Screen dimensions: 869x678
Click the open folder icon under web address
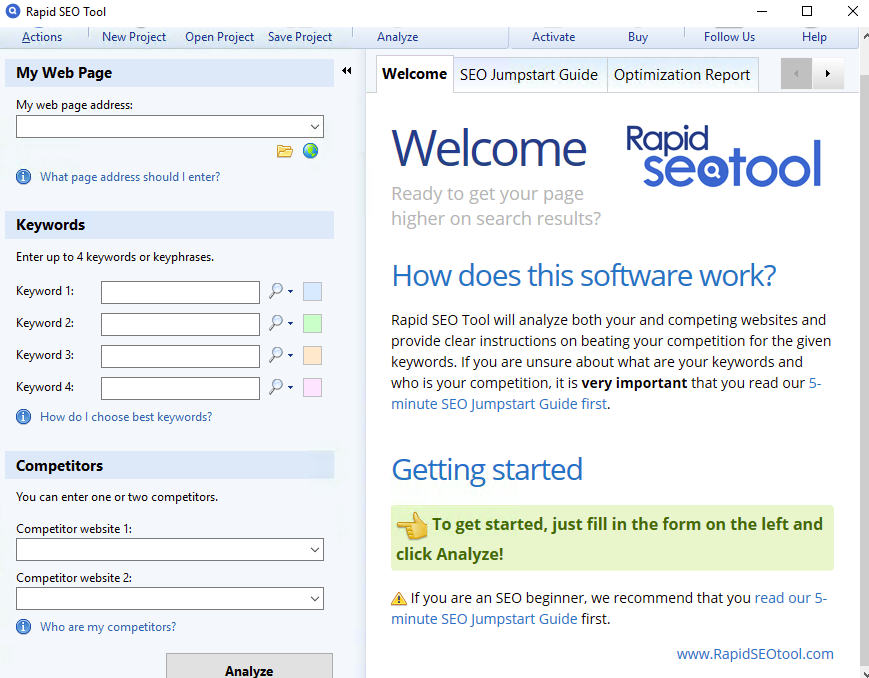click(x=285, y=151)
